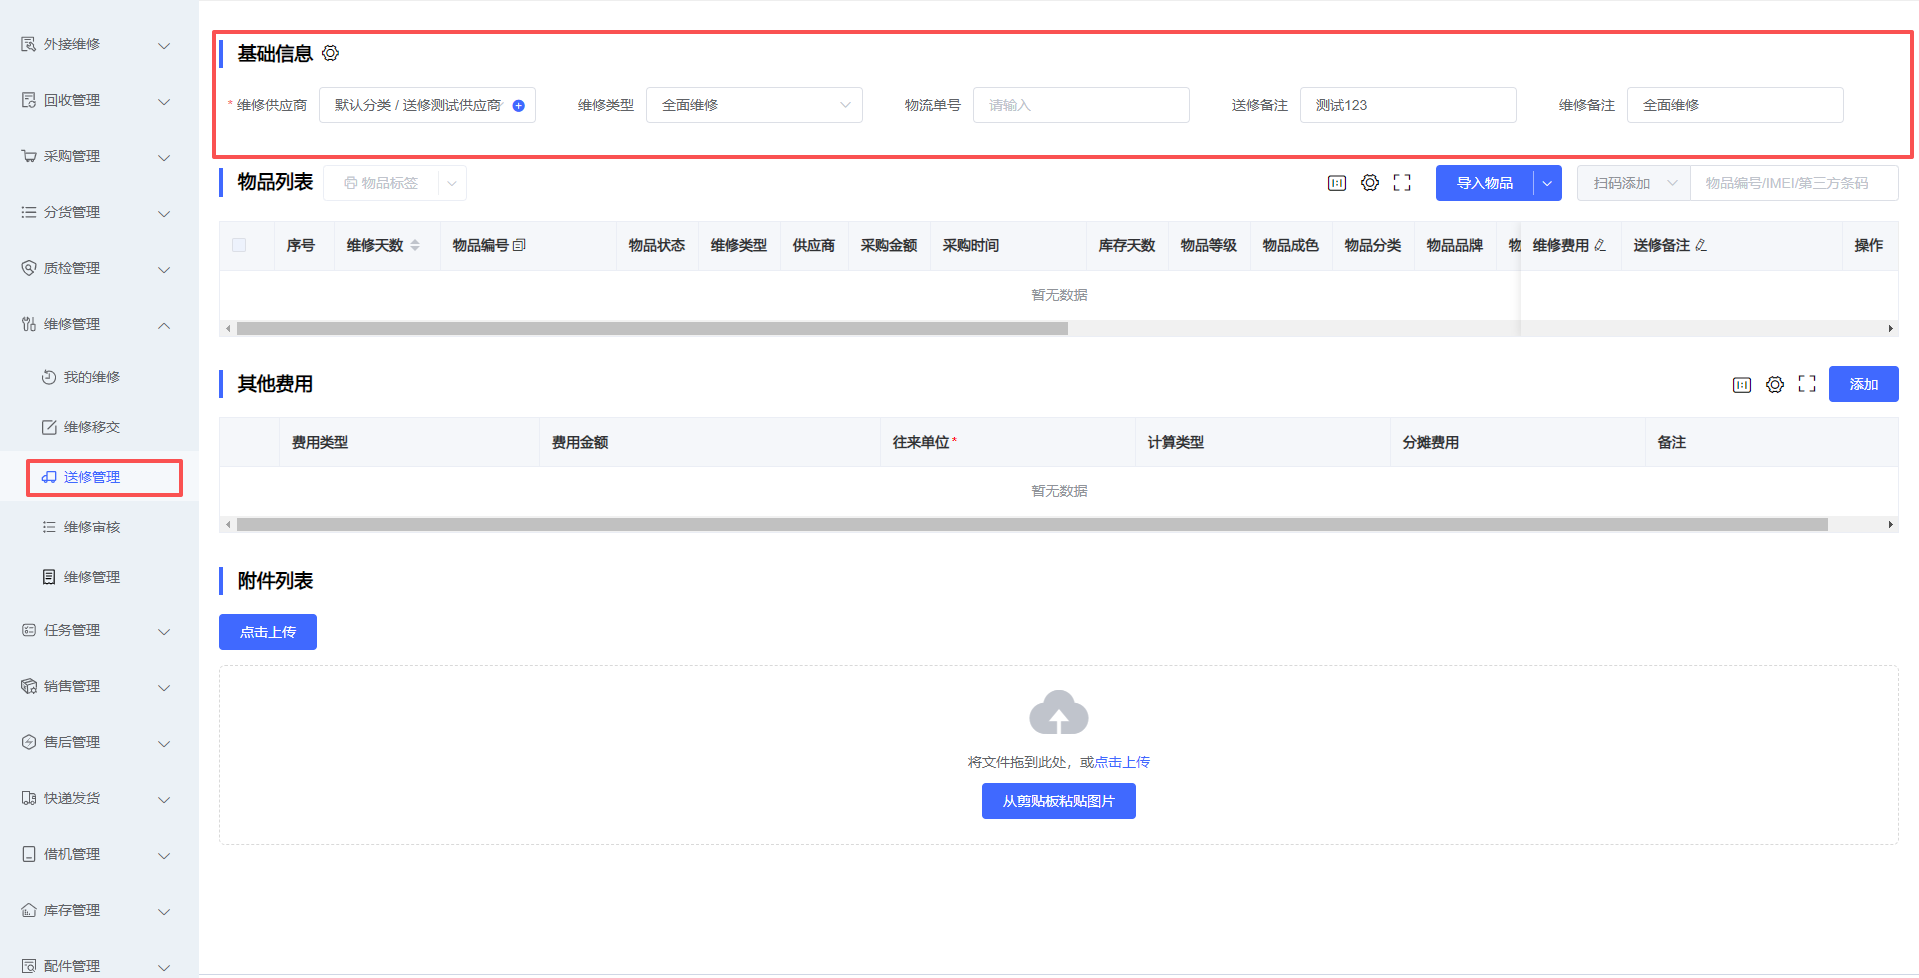Click the 从剪贴板粘贴图片 button
Image resolution: width=1919 pixels, height=978 pixels.
point(1058,801)
